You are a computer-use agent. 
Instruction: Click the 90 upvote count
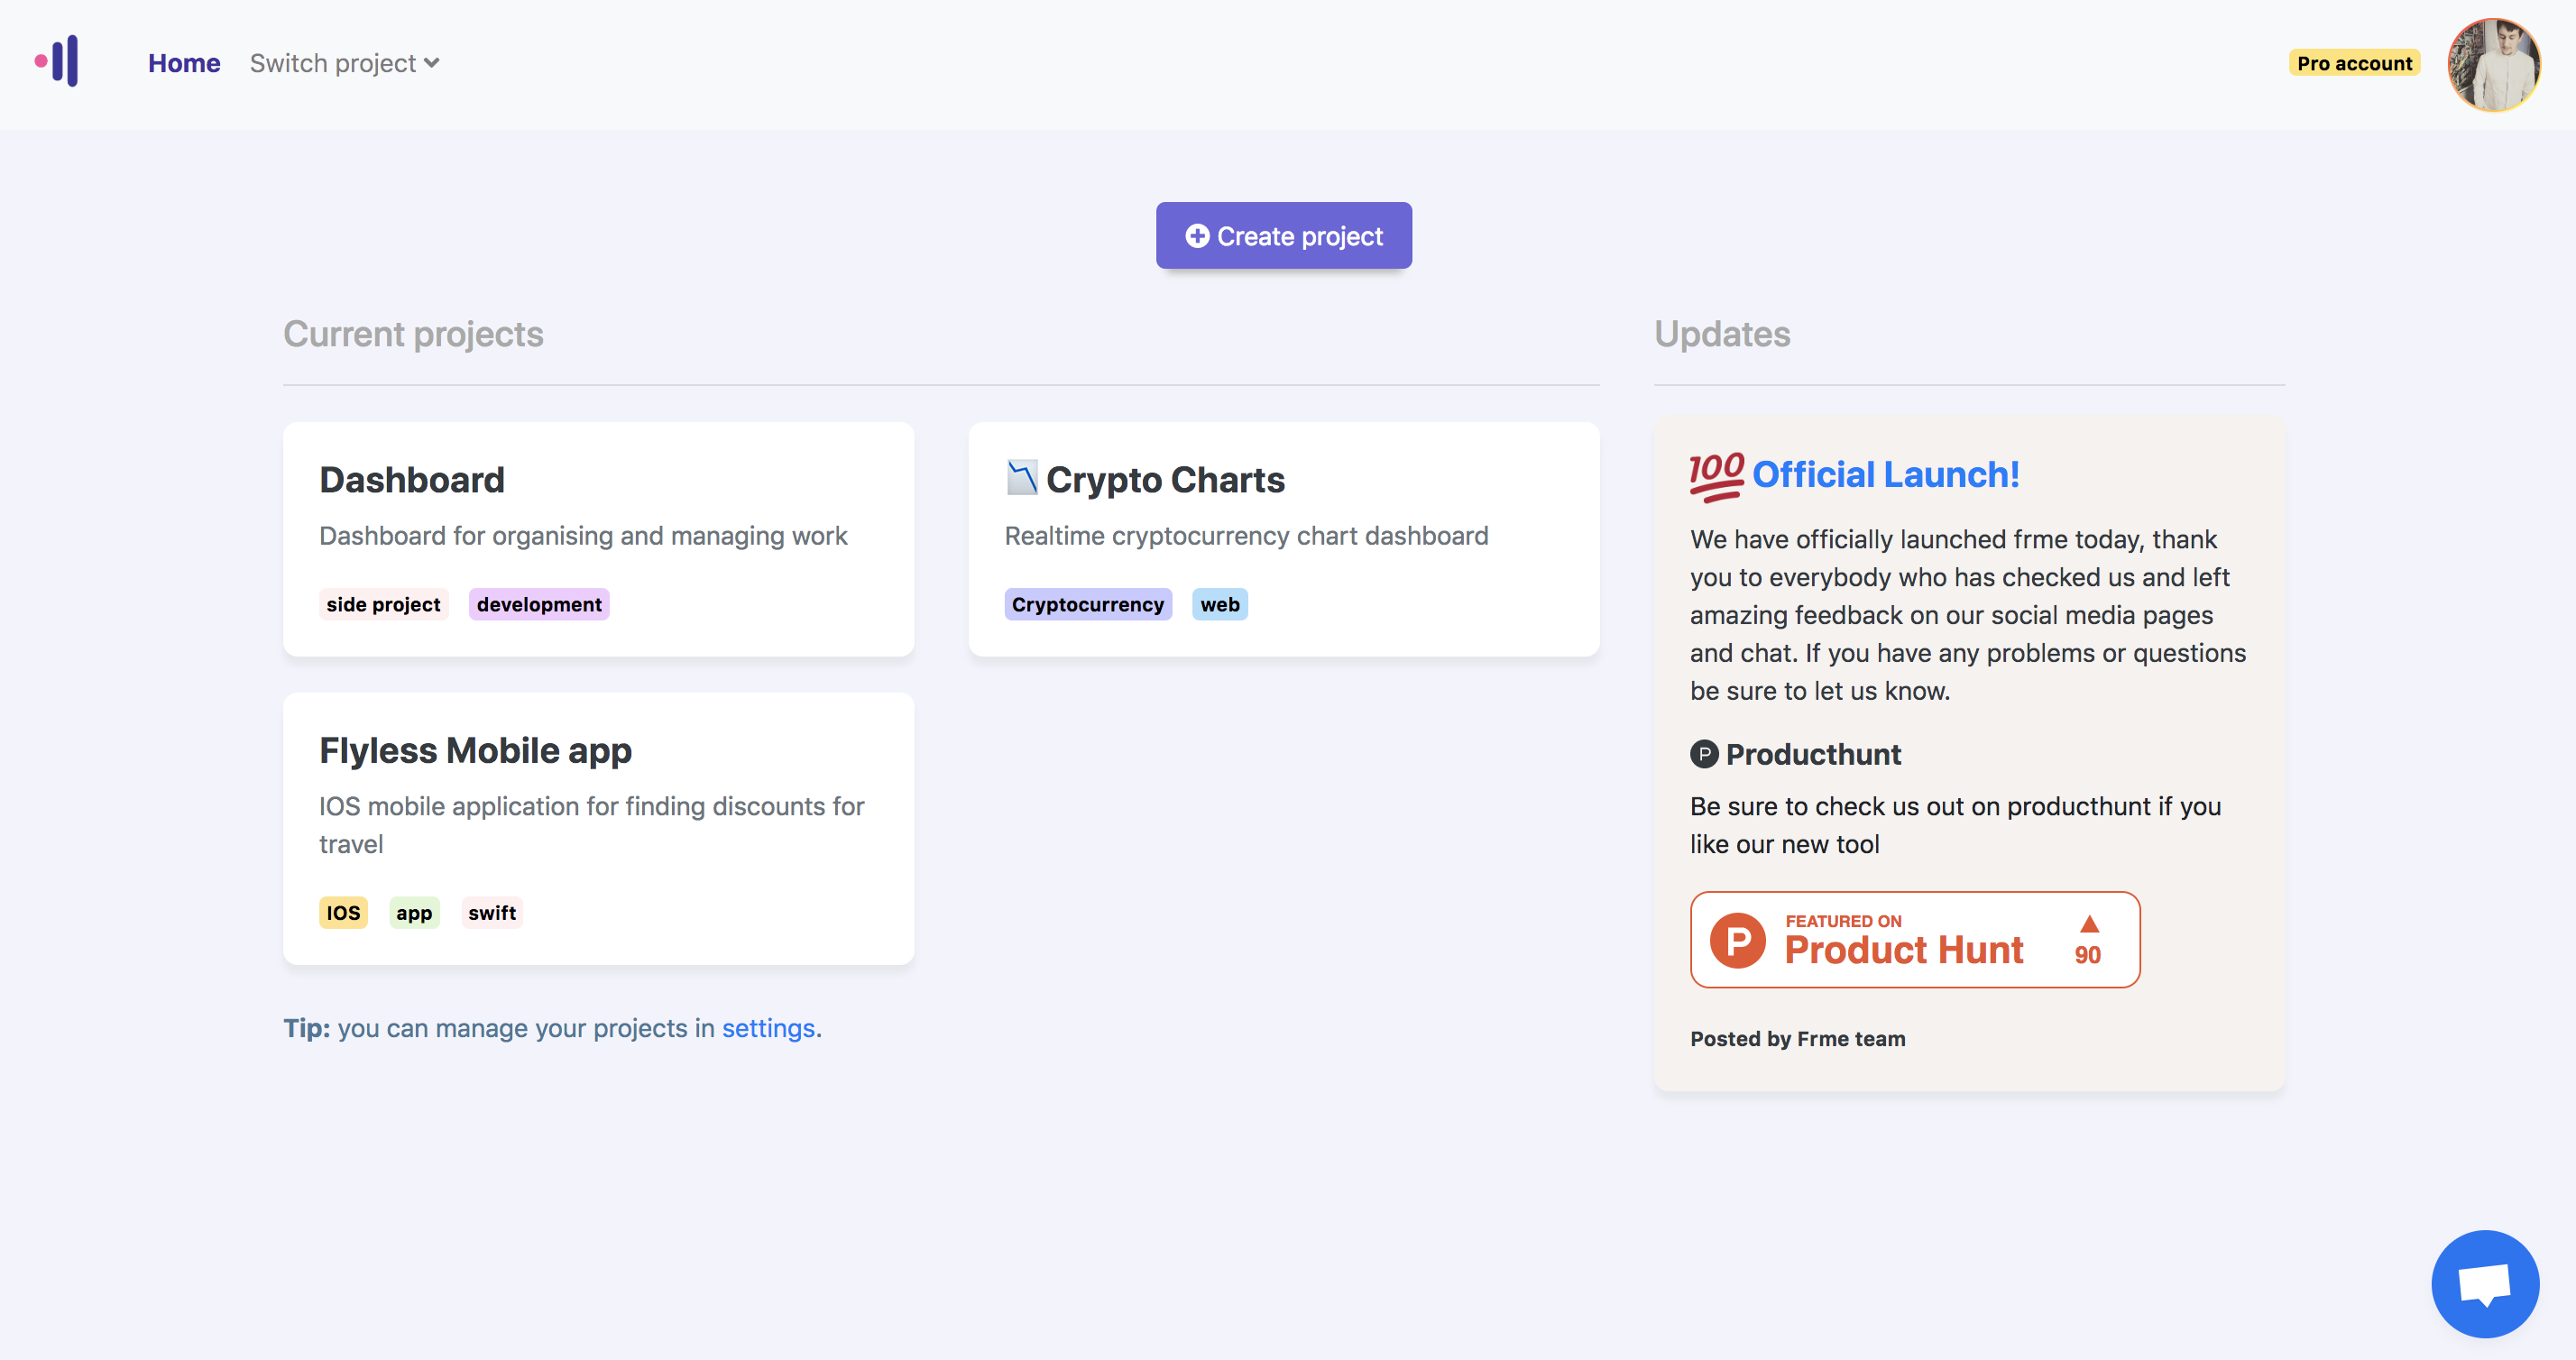point(2088,955)
